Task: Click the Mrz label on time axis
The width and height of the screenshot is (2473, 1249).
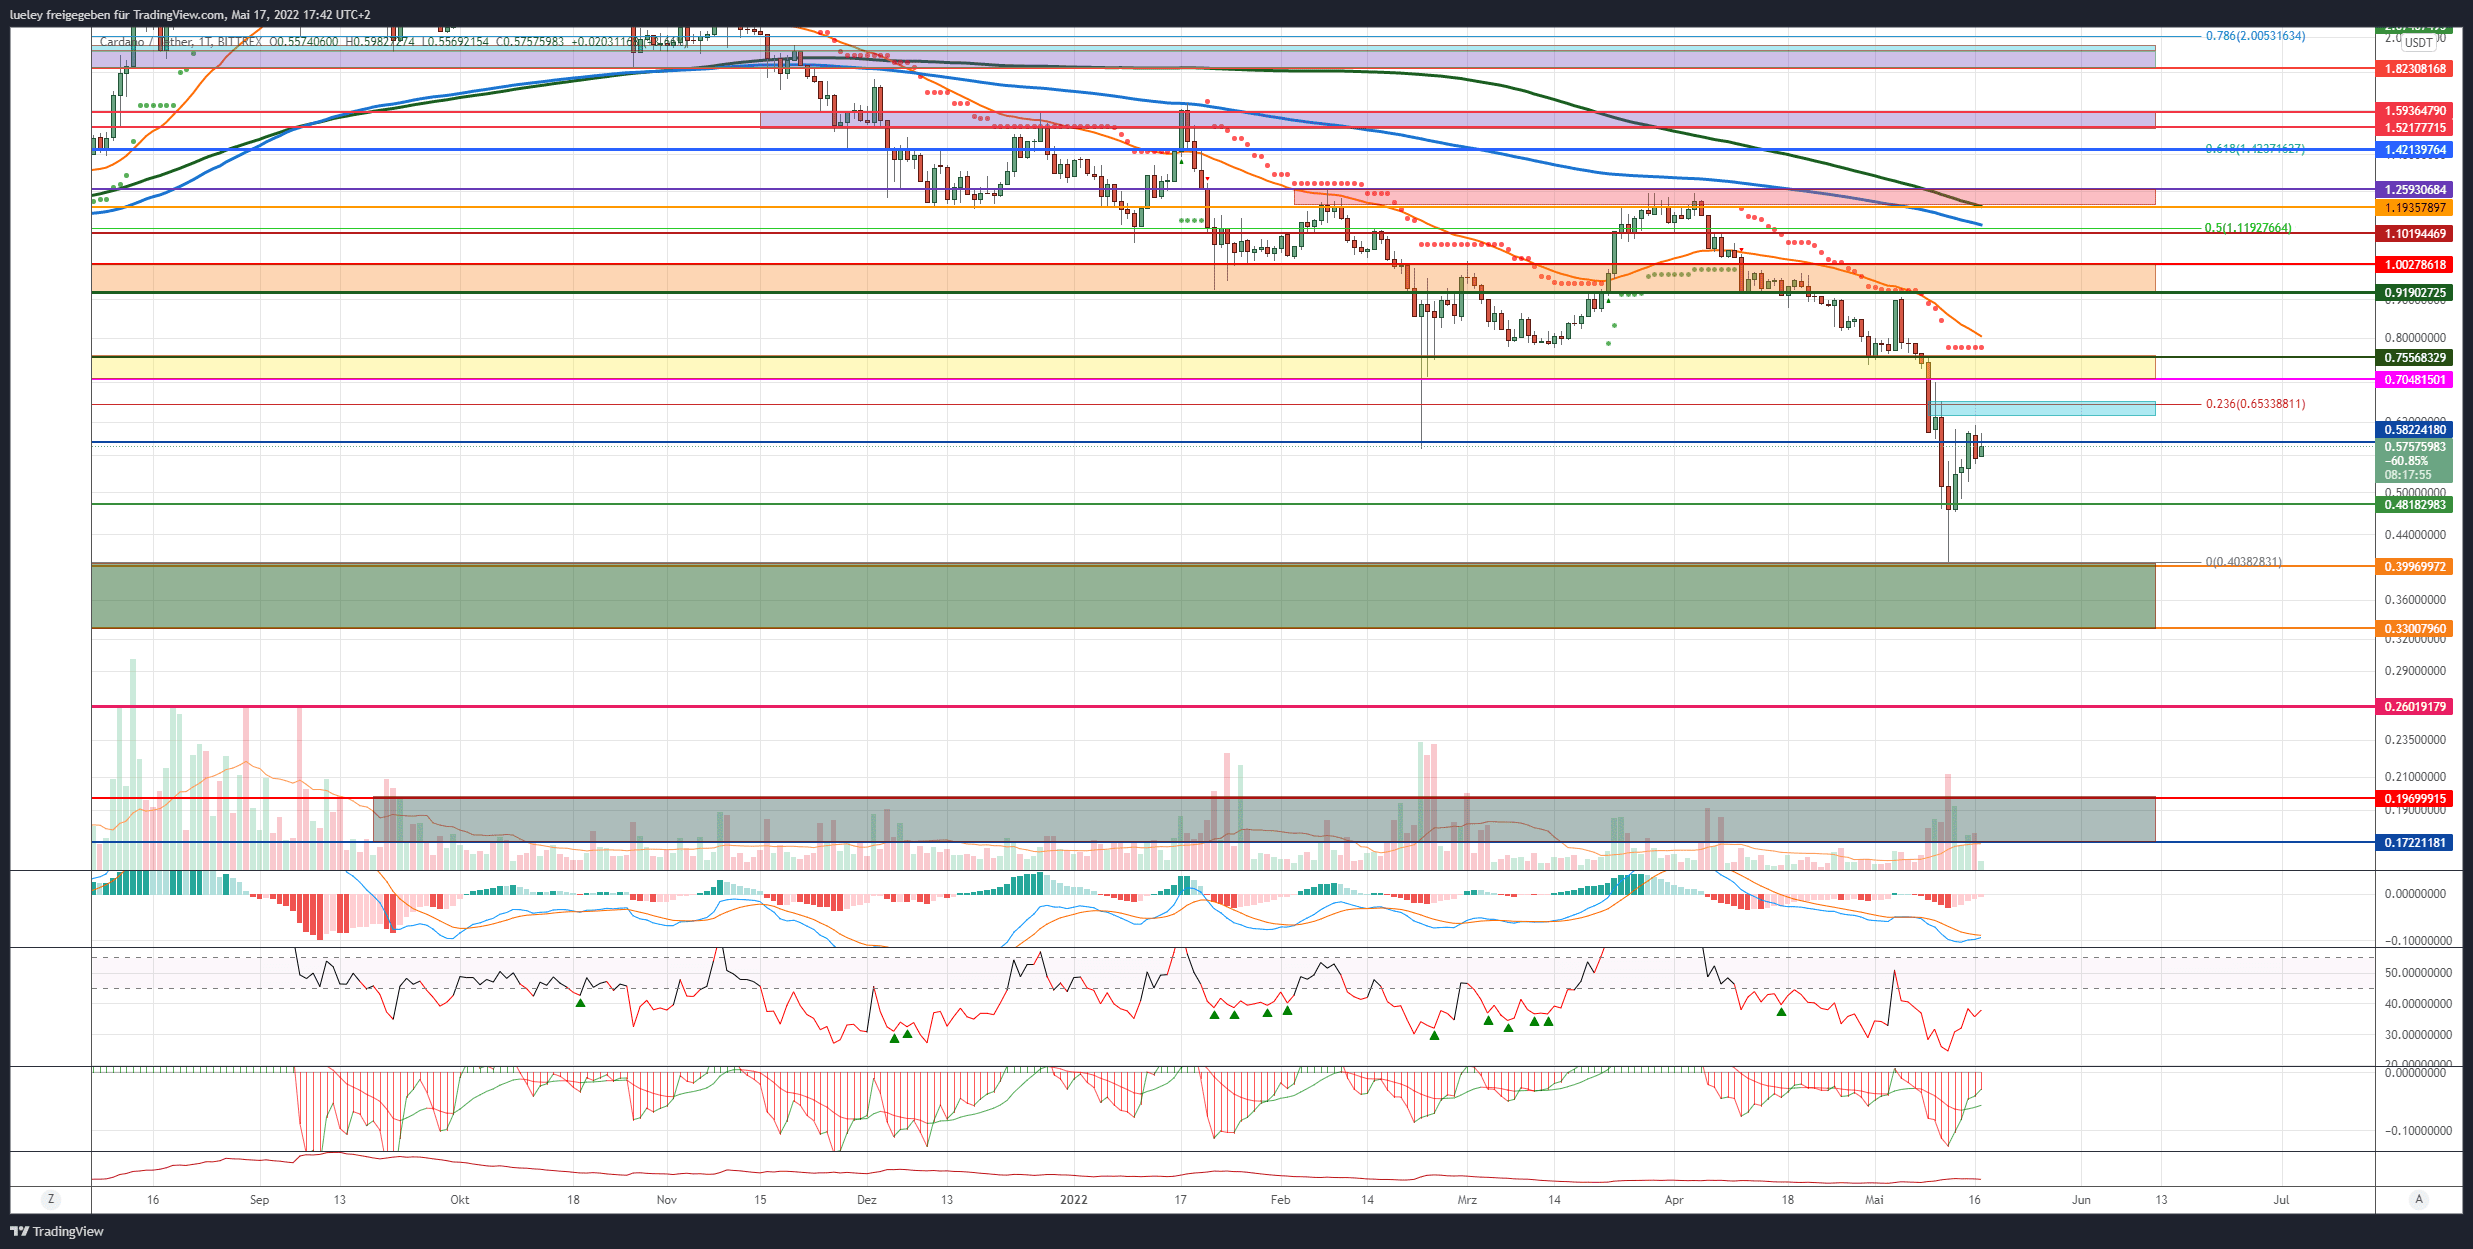Action: click(1467, 1200)
